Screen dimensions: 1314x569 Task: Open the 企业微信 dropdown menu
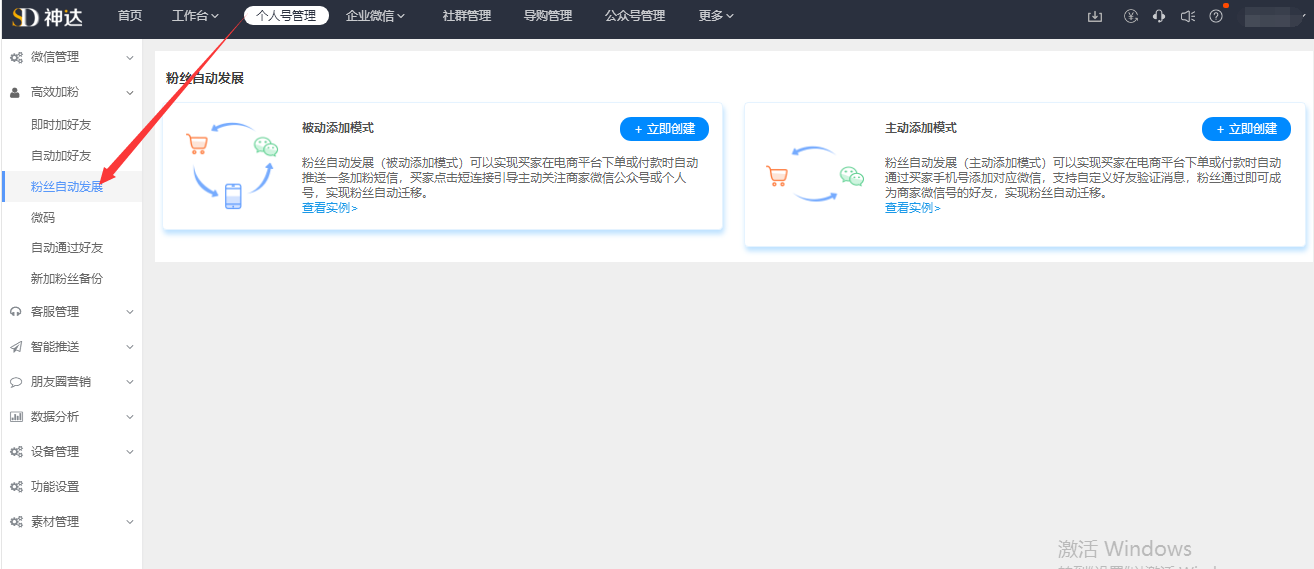(x=375, y=16)
